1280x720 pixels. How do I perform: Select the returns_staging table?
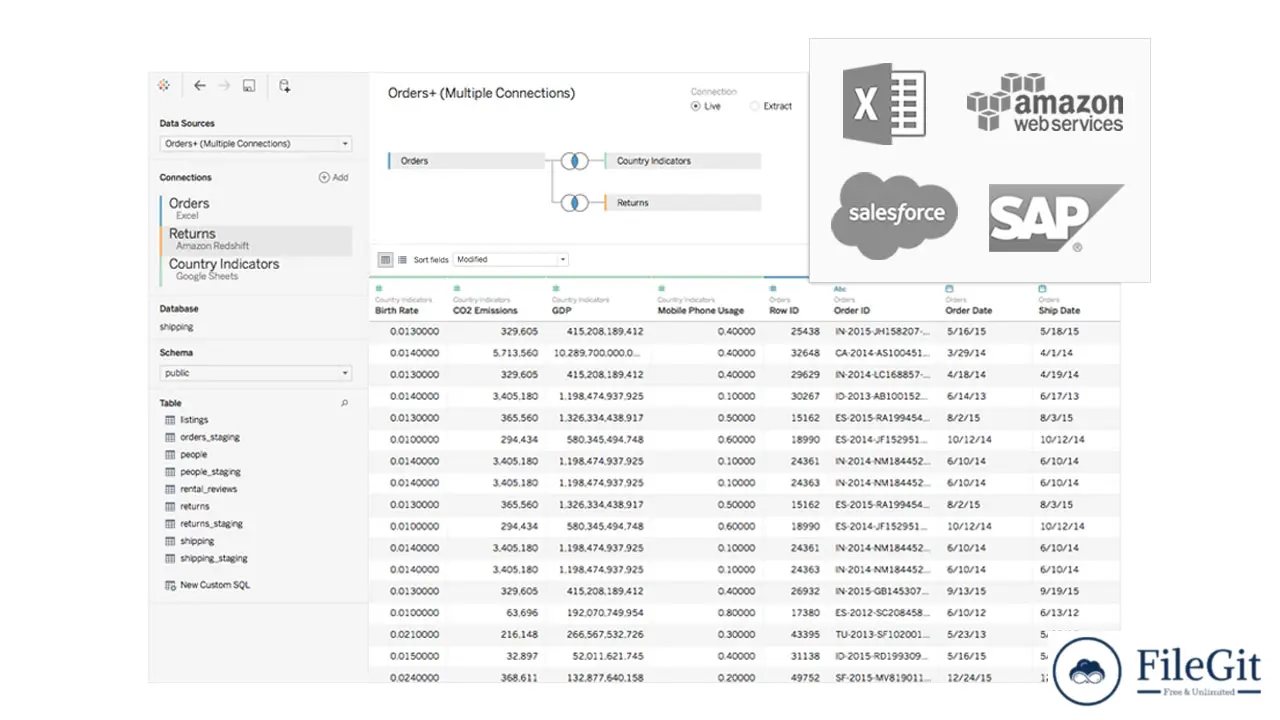(x=211, y=524)
